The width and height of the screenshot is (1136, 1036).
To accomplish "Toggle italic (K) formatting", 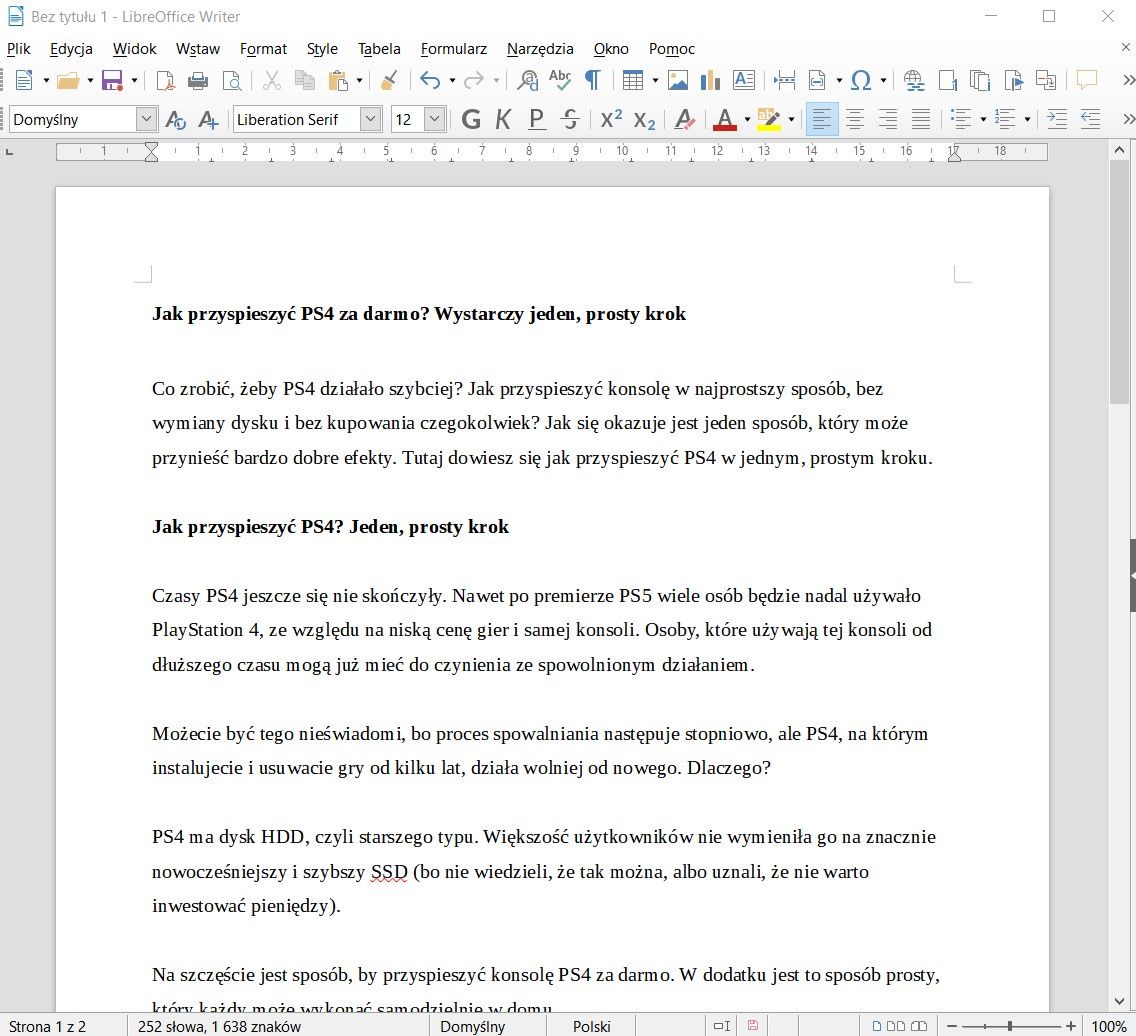I will tap(503, 120).
